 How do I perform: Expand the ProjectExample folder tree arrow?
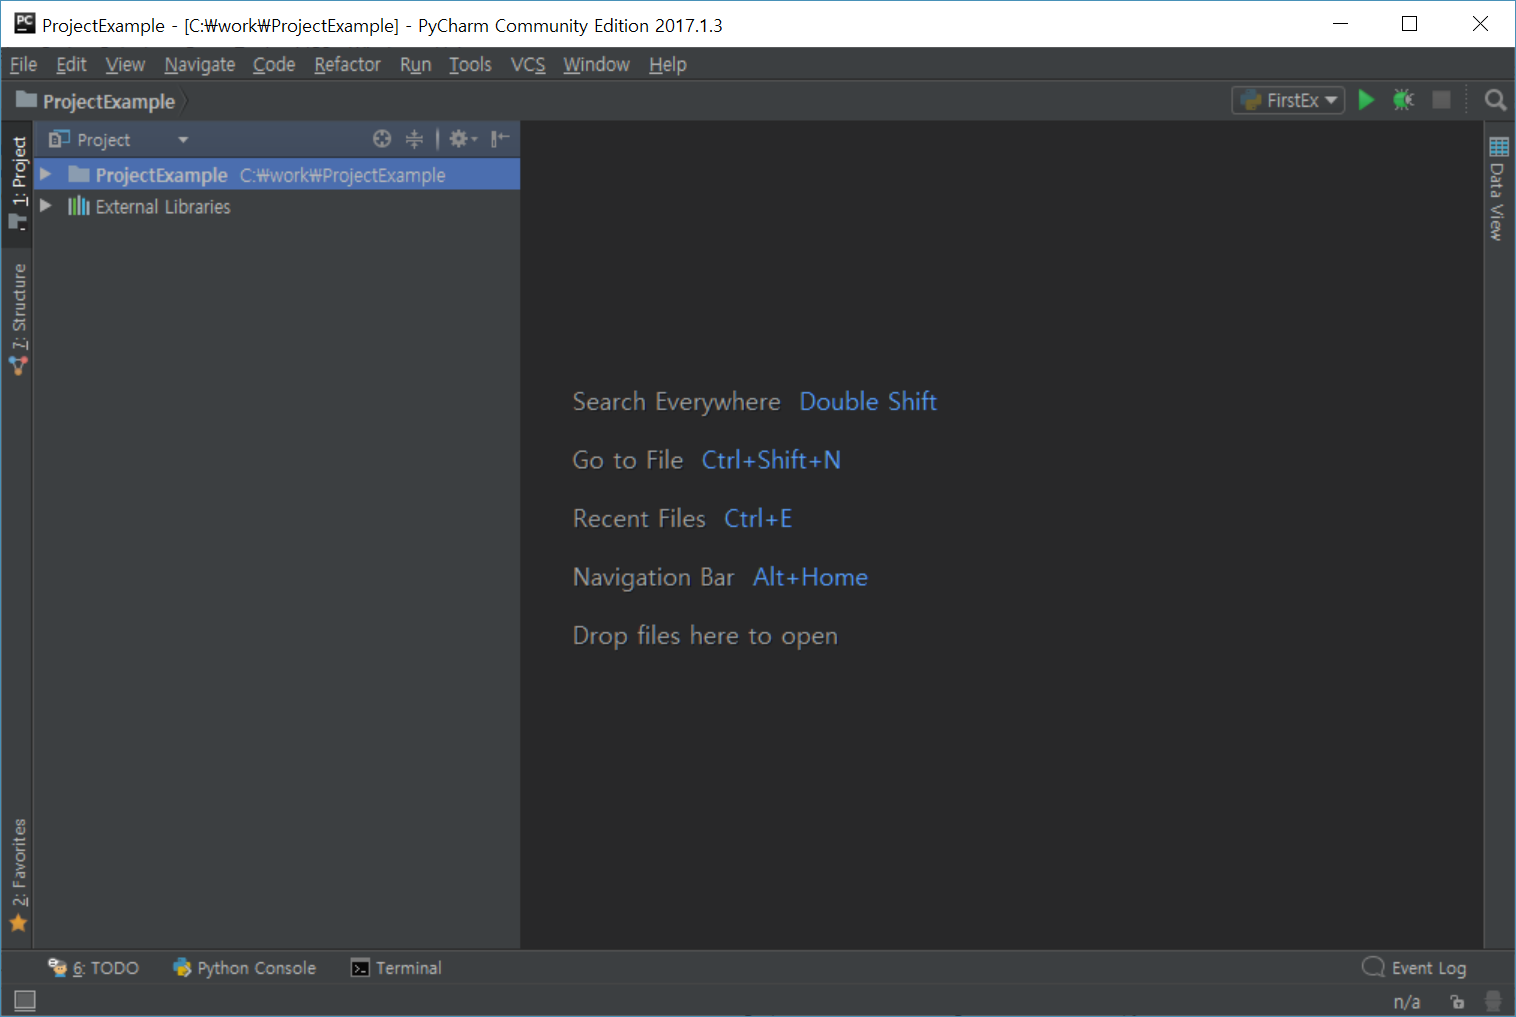tap(46, 175)
